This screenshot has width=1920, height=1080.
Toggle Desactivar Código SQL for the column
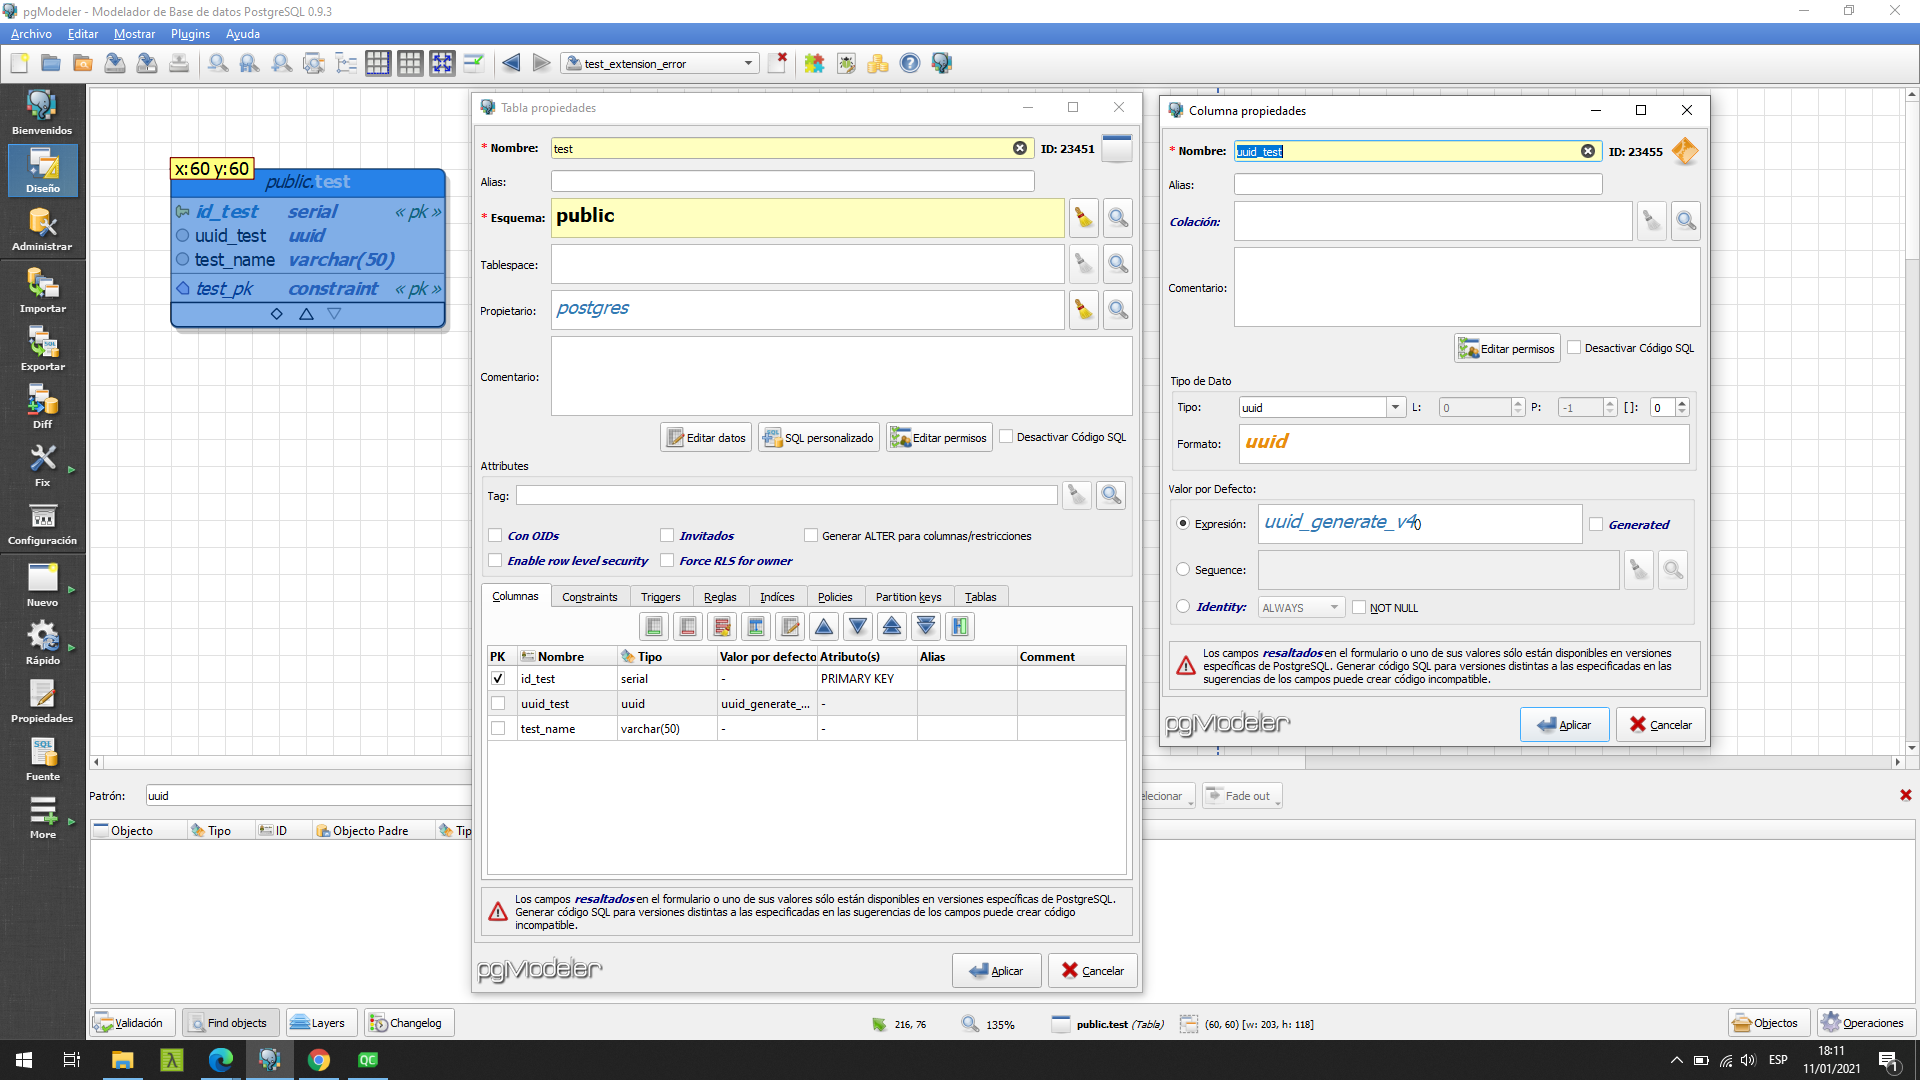point(1575,347)
